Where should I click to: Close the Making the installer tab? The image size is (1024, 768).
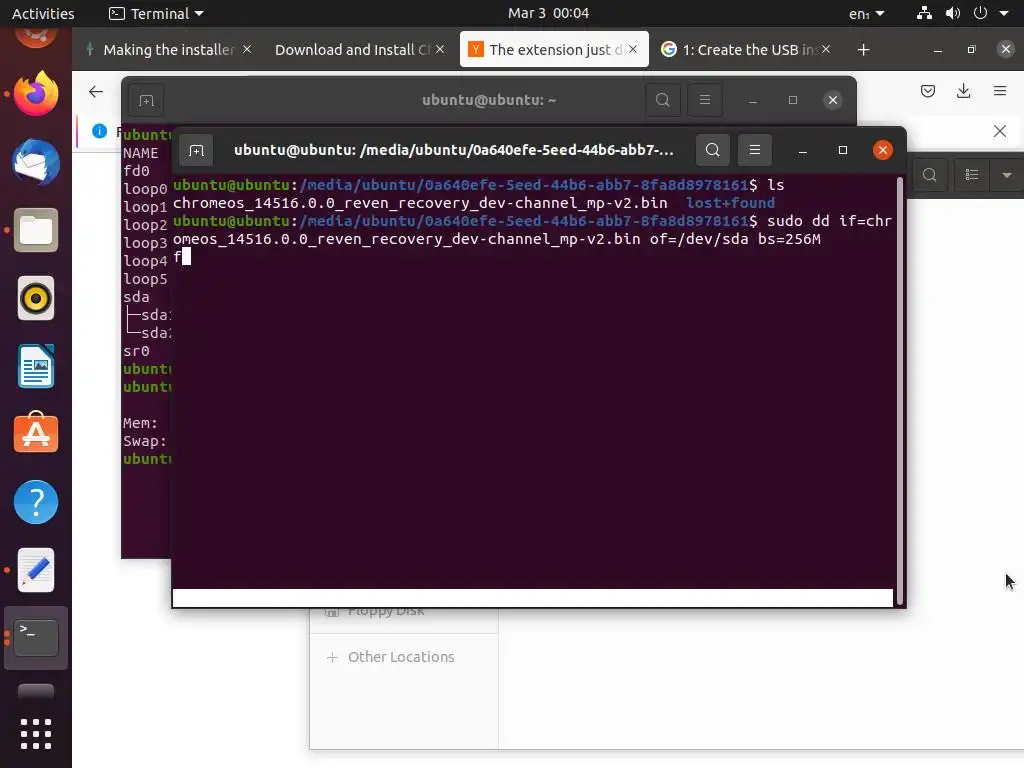pyautogui.click(x=247, y=50)
